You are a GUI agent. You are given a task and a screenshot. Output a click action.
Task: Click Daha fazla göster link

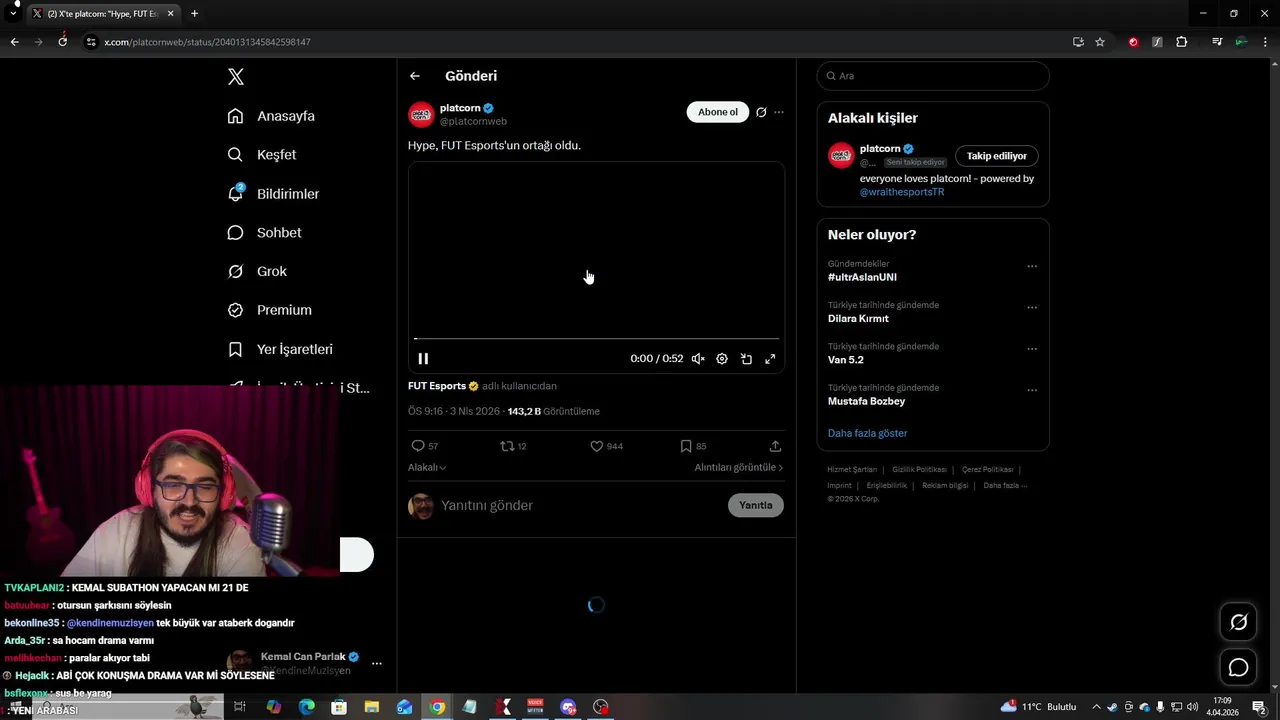[868, 433]
